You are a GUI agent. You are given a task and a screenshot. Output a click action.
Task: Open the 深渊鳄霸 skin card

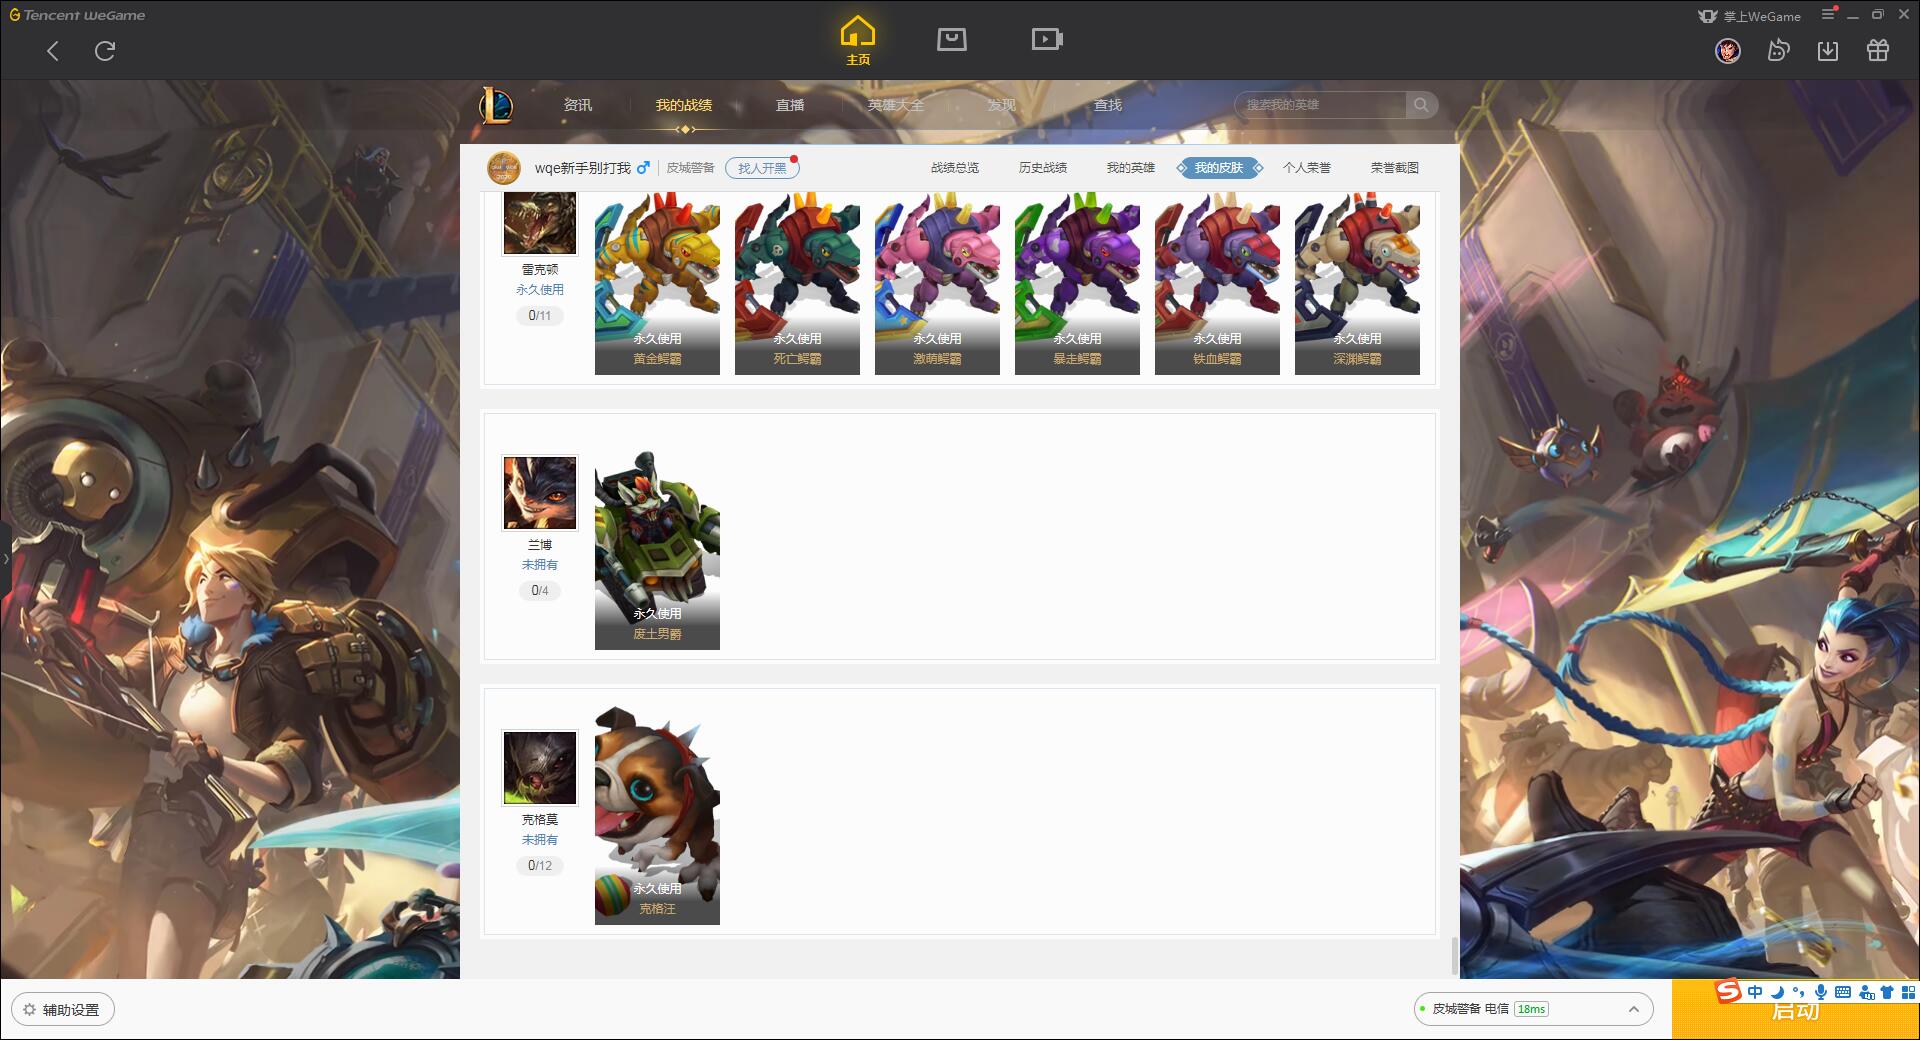pos(1357,283)
